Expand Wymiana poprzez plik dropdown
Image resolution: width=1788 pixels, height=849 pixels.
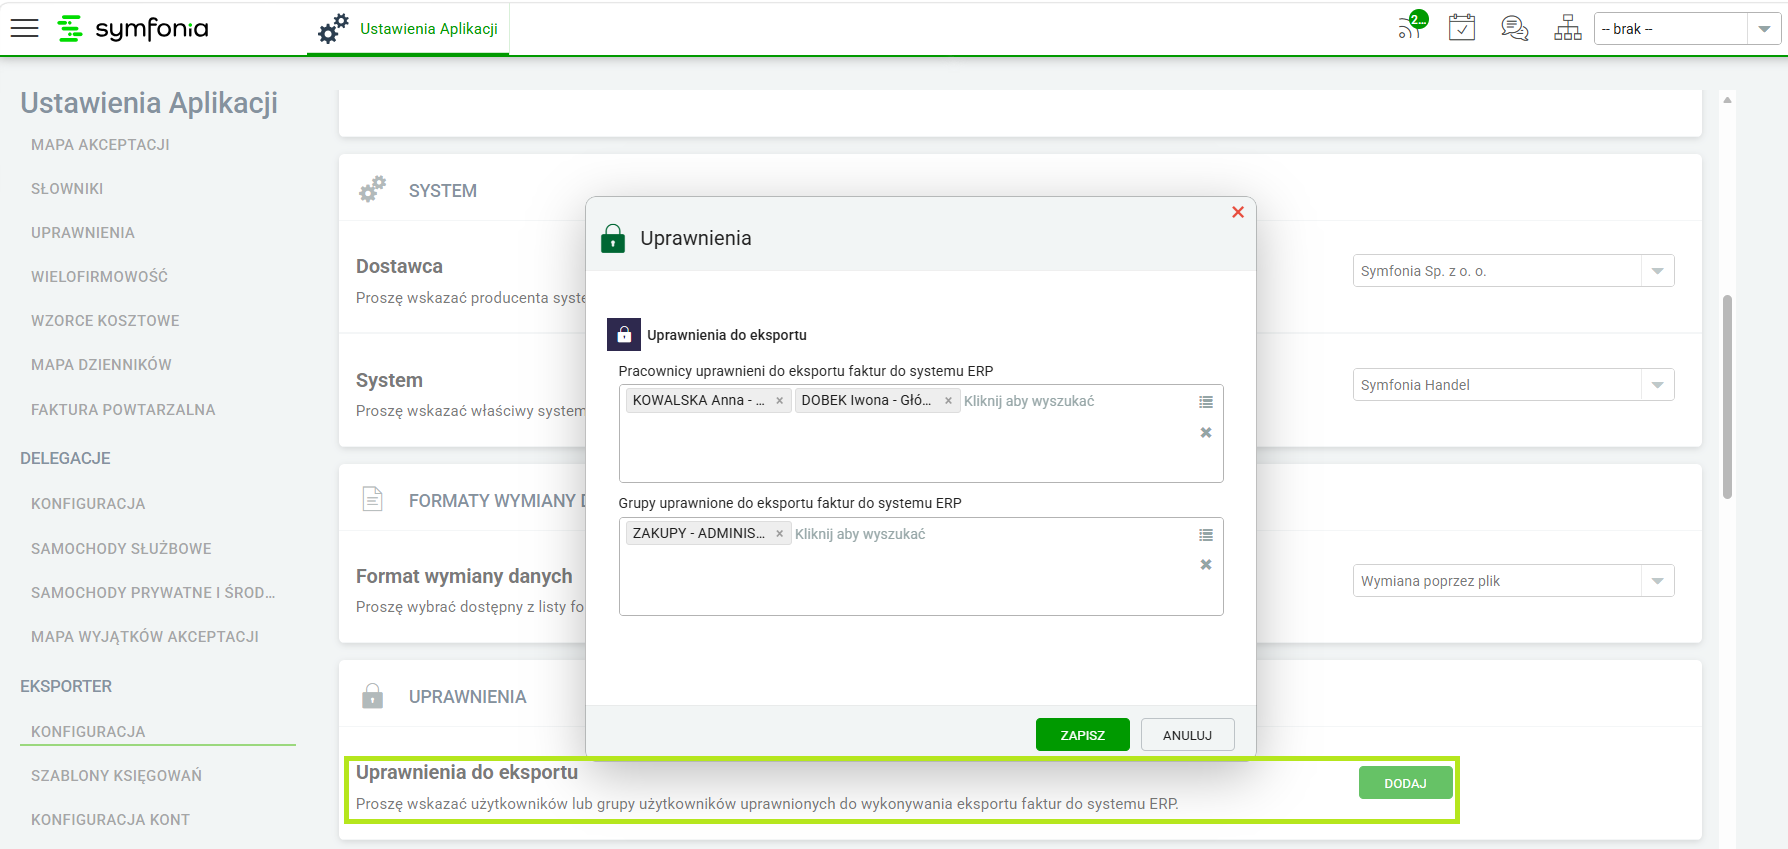click(1657, 581)
